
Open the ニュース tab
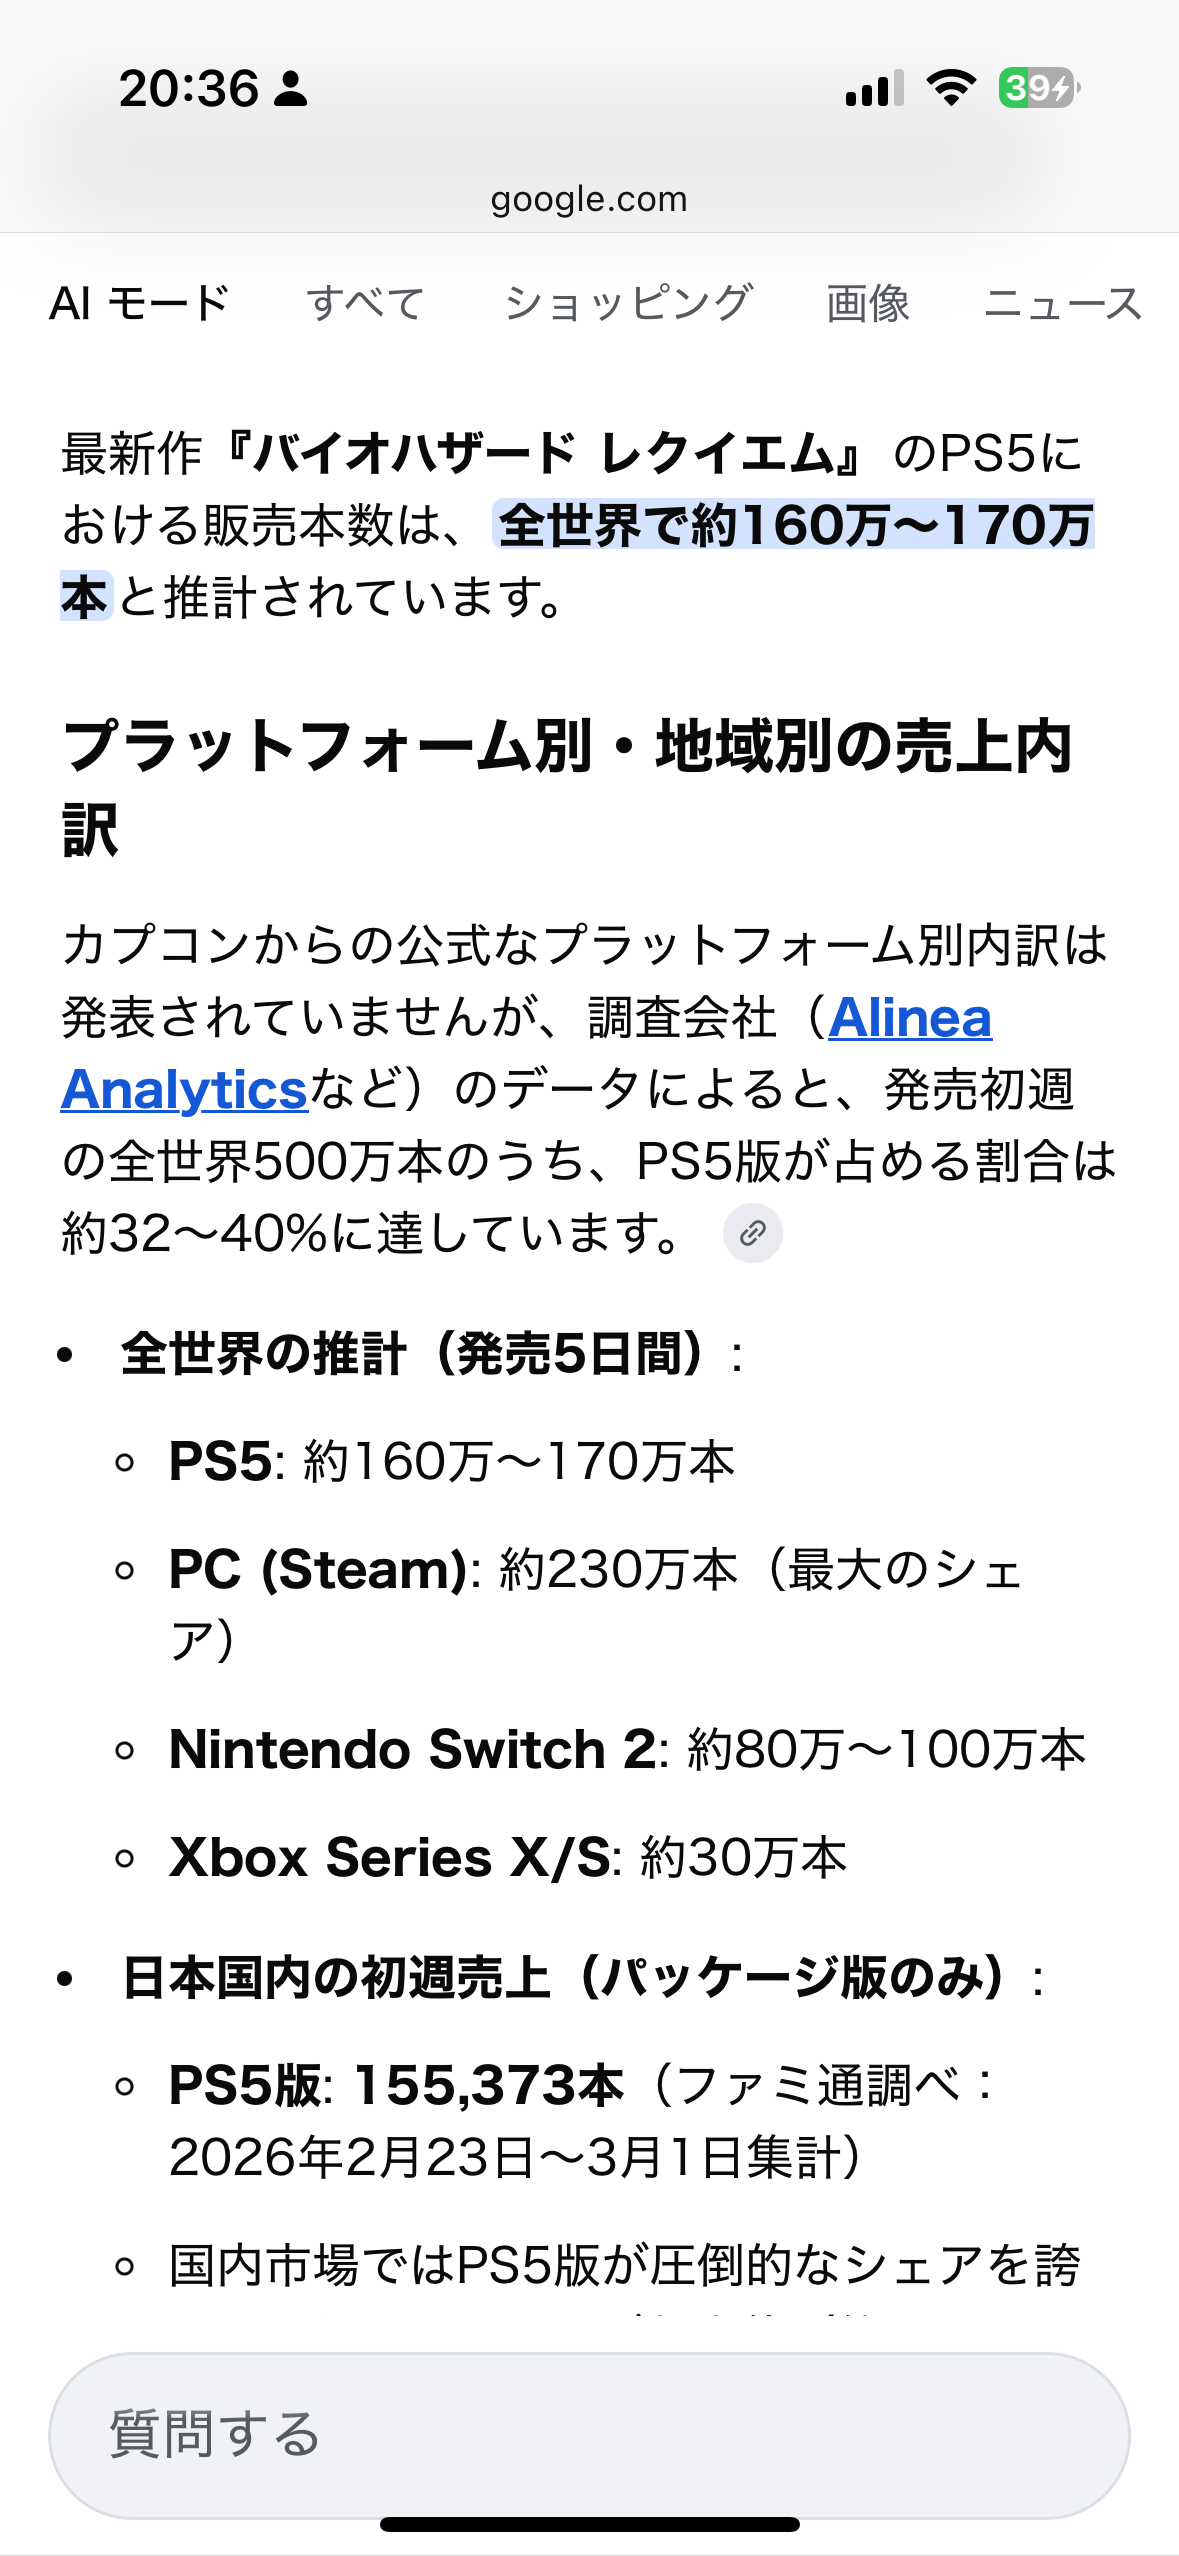tap(1063, 303)
